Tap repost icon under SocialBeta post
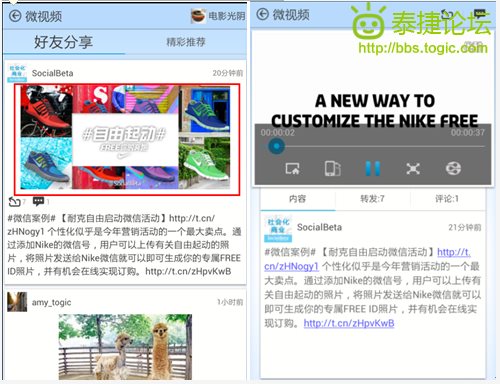Image resolution: width=500 pixels, height=384 pixels. click(14, 201)
